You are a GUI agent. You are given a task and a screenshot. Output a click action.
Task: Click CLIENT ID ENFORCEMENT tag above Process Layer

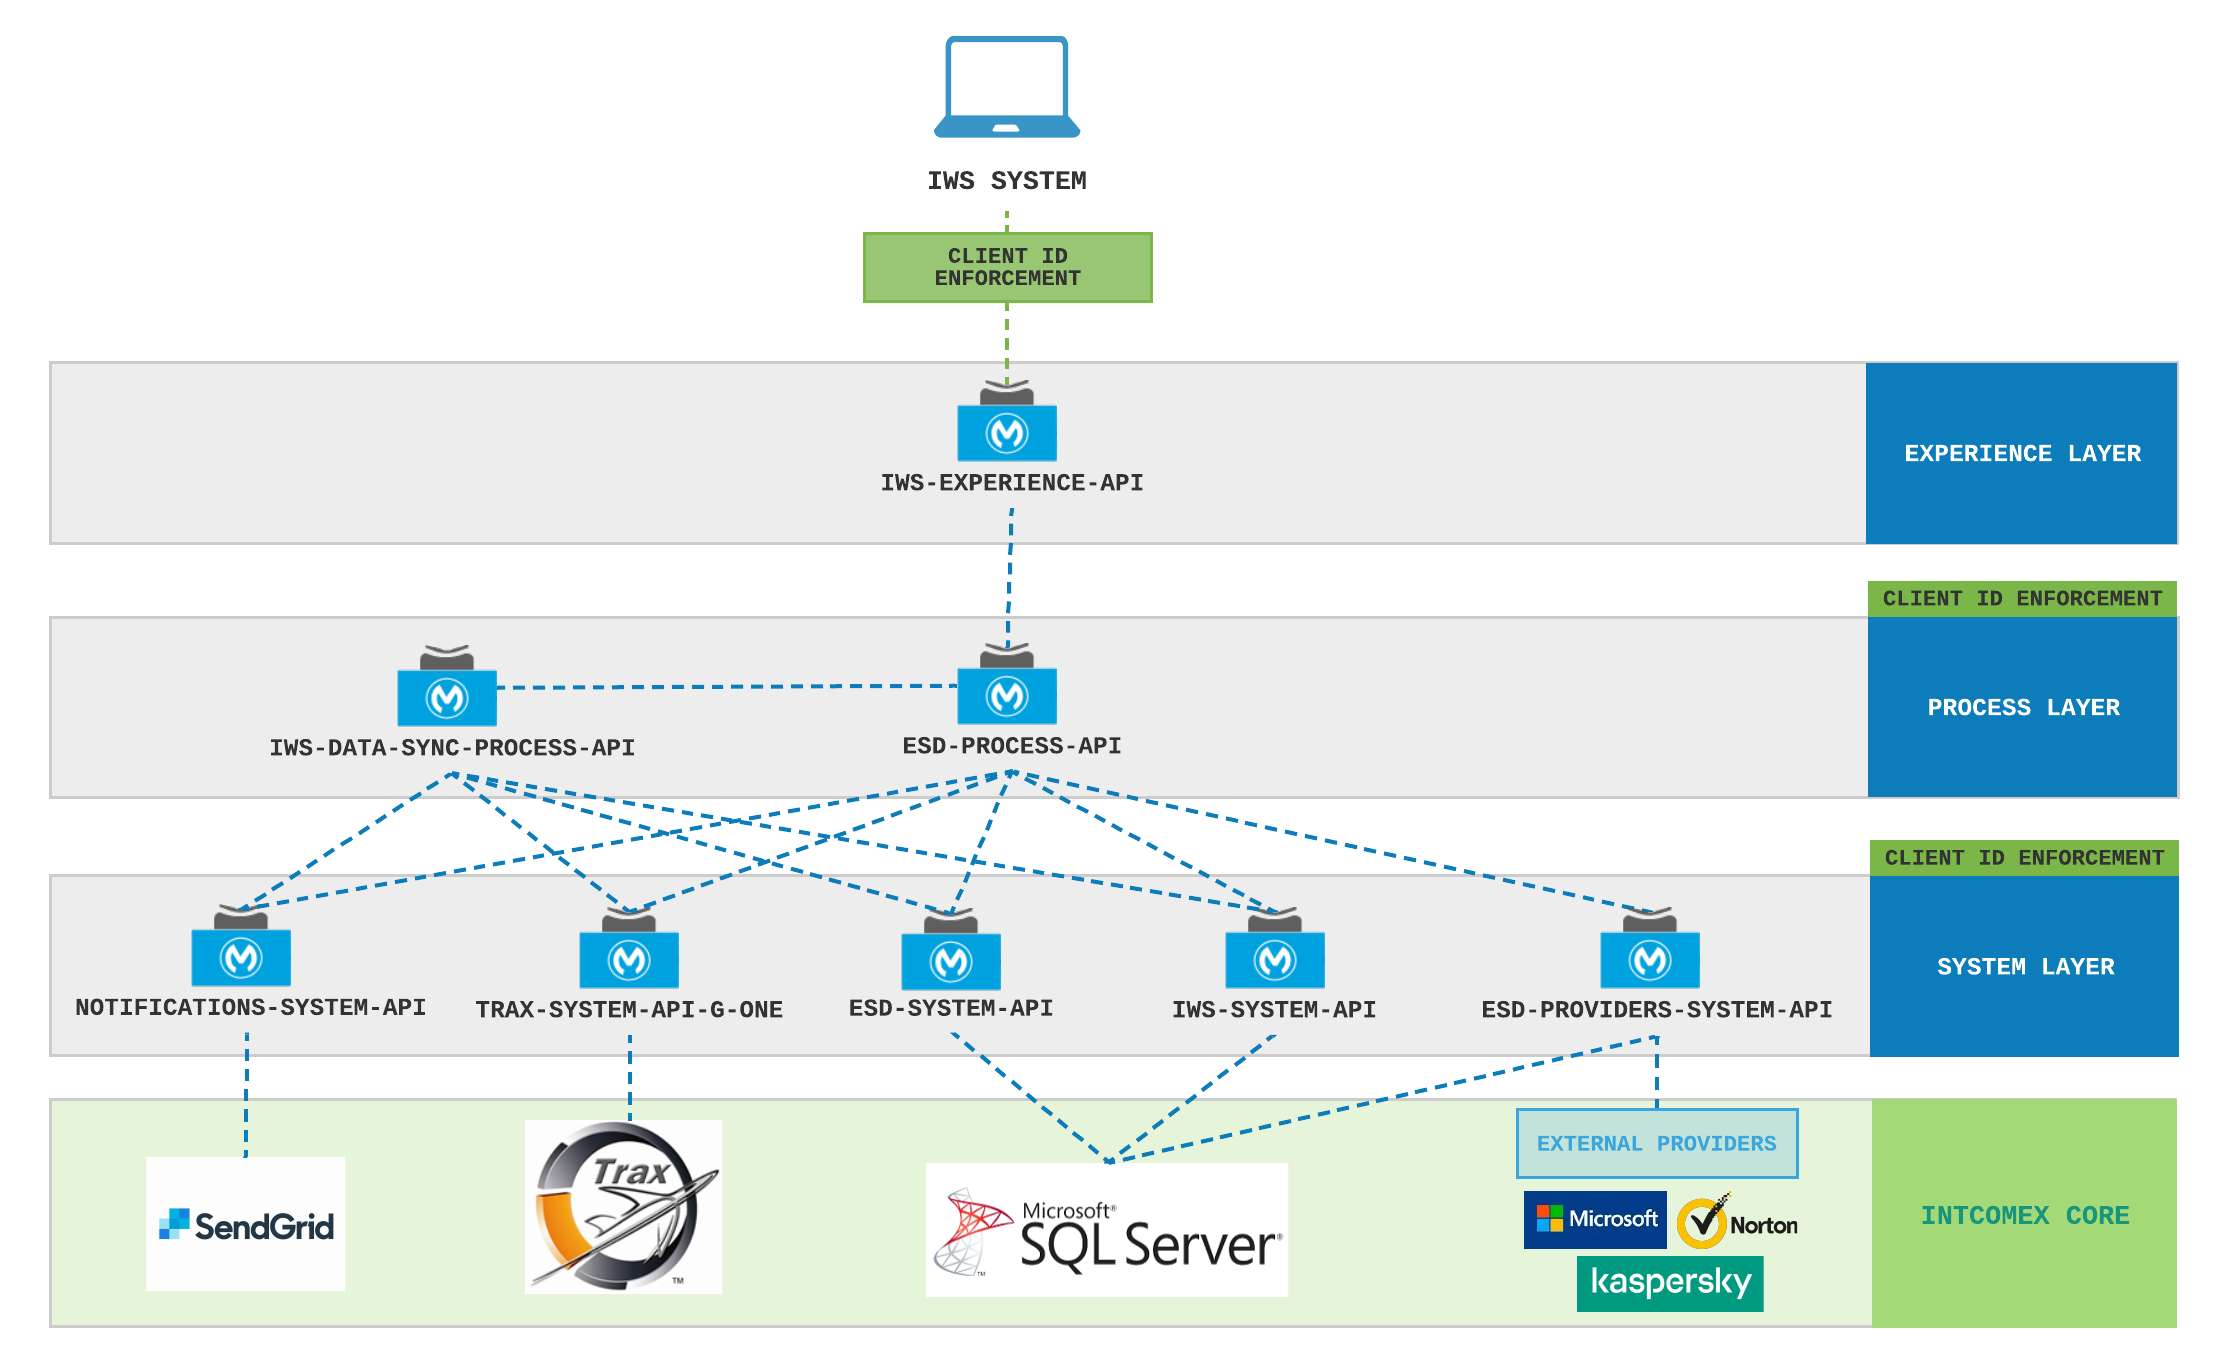click(2023, 599)
